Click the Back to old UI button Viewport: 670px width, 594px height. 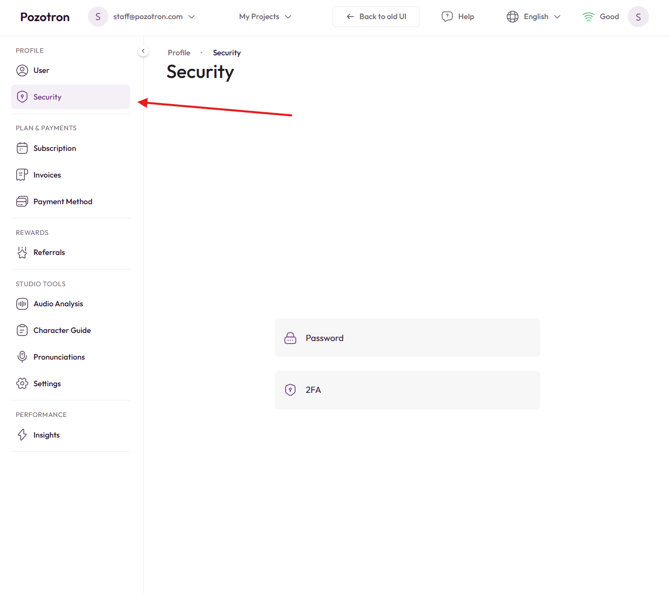coord(376,17)
